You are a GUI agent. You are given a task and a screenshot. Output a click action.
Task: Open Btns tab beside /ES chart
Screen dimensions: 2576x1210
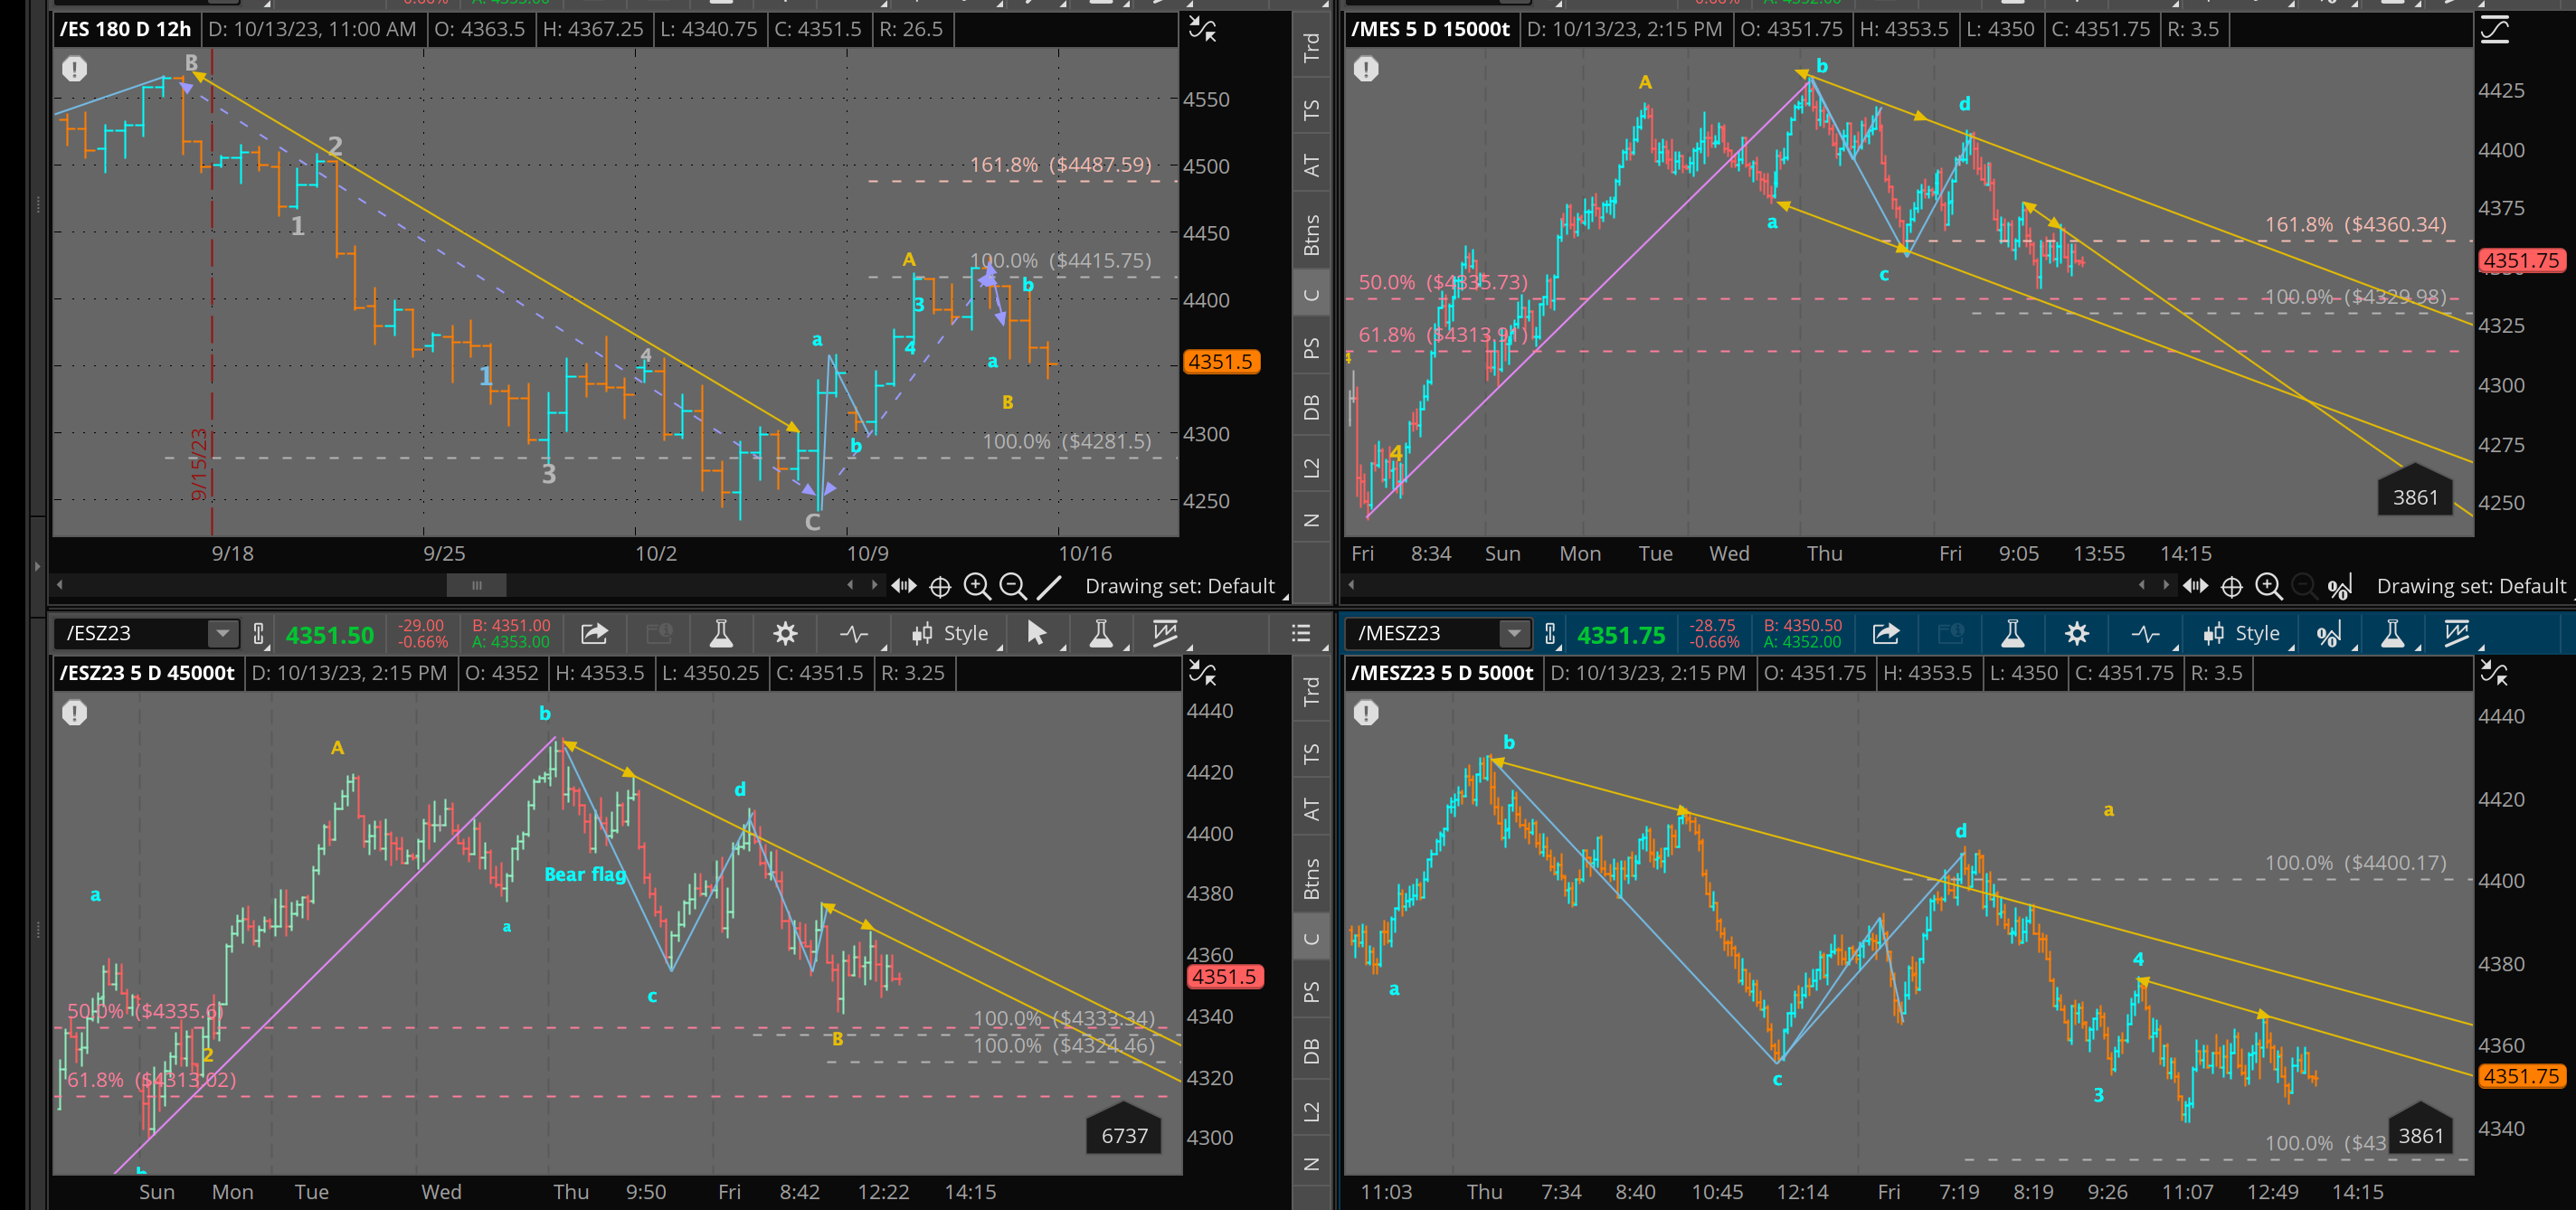[1311, 235]
